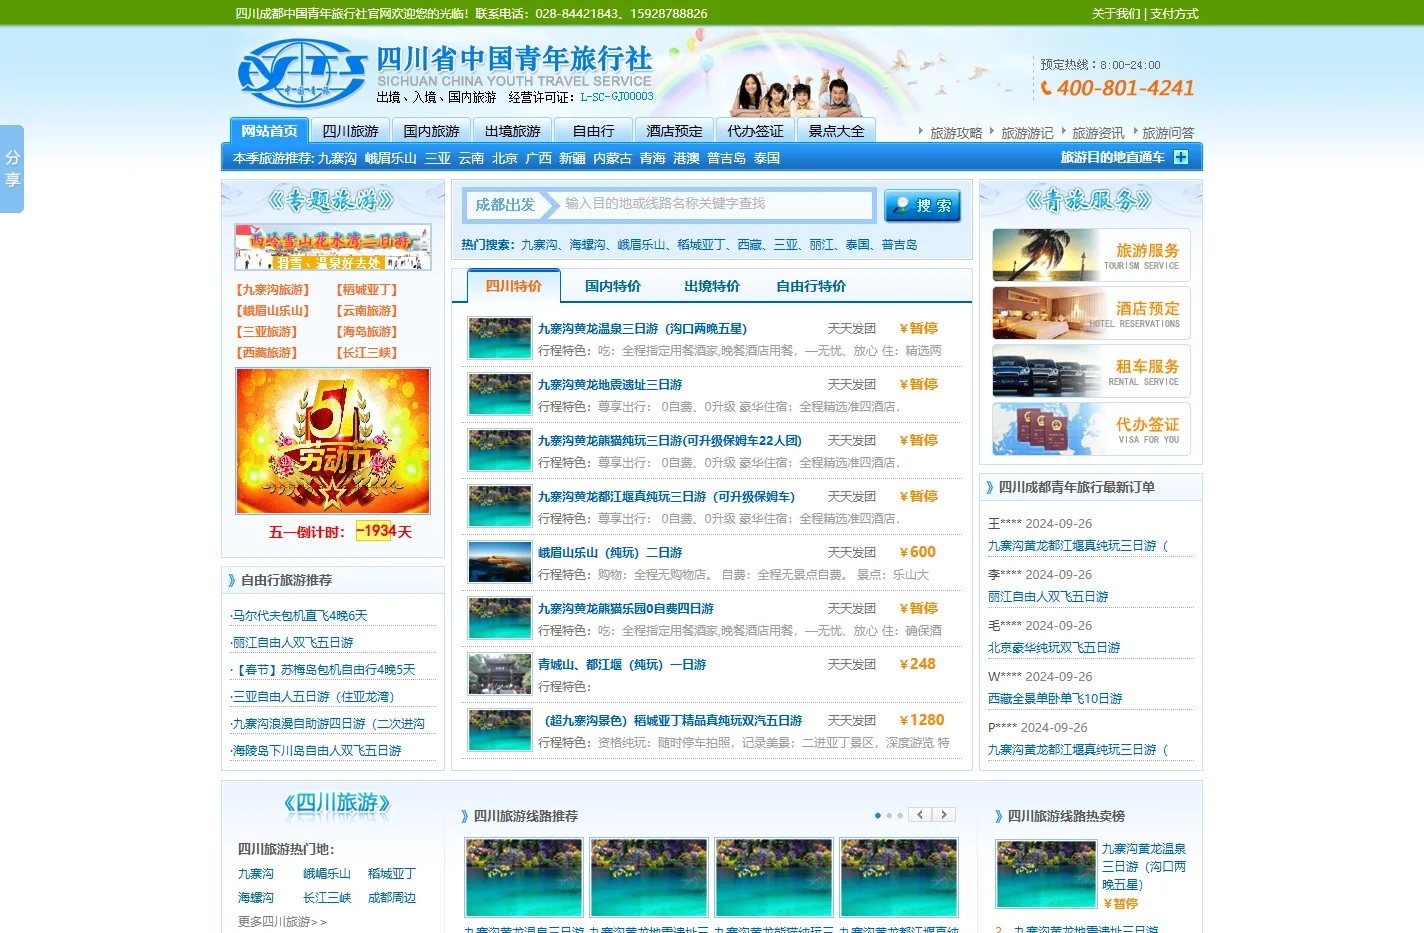1424x933 pixels.
Task: Click 内蒙古 in seasonal recommendations bar
Action: click(612, 158)
